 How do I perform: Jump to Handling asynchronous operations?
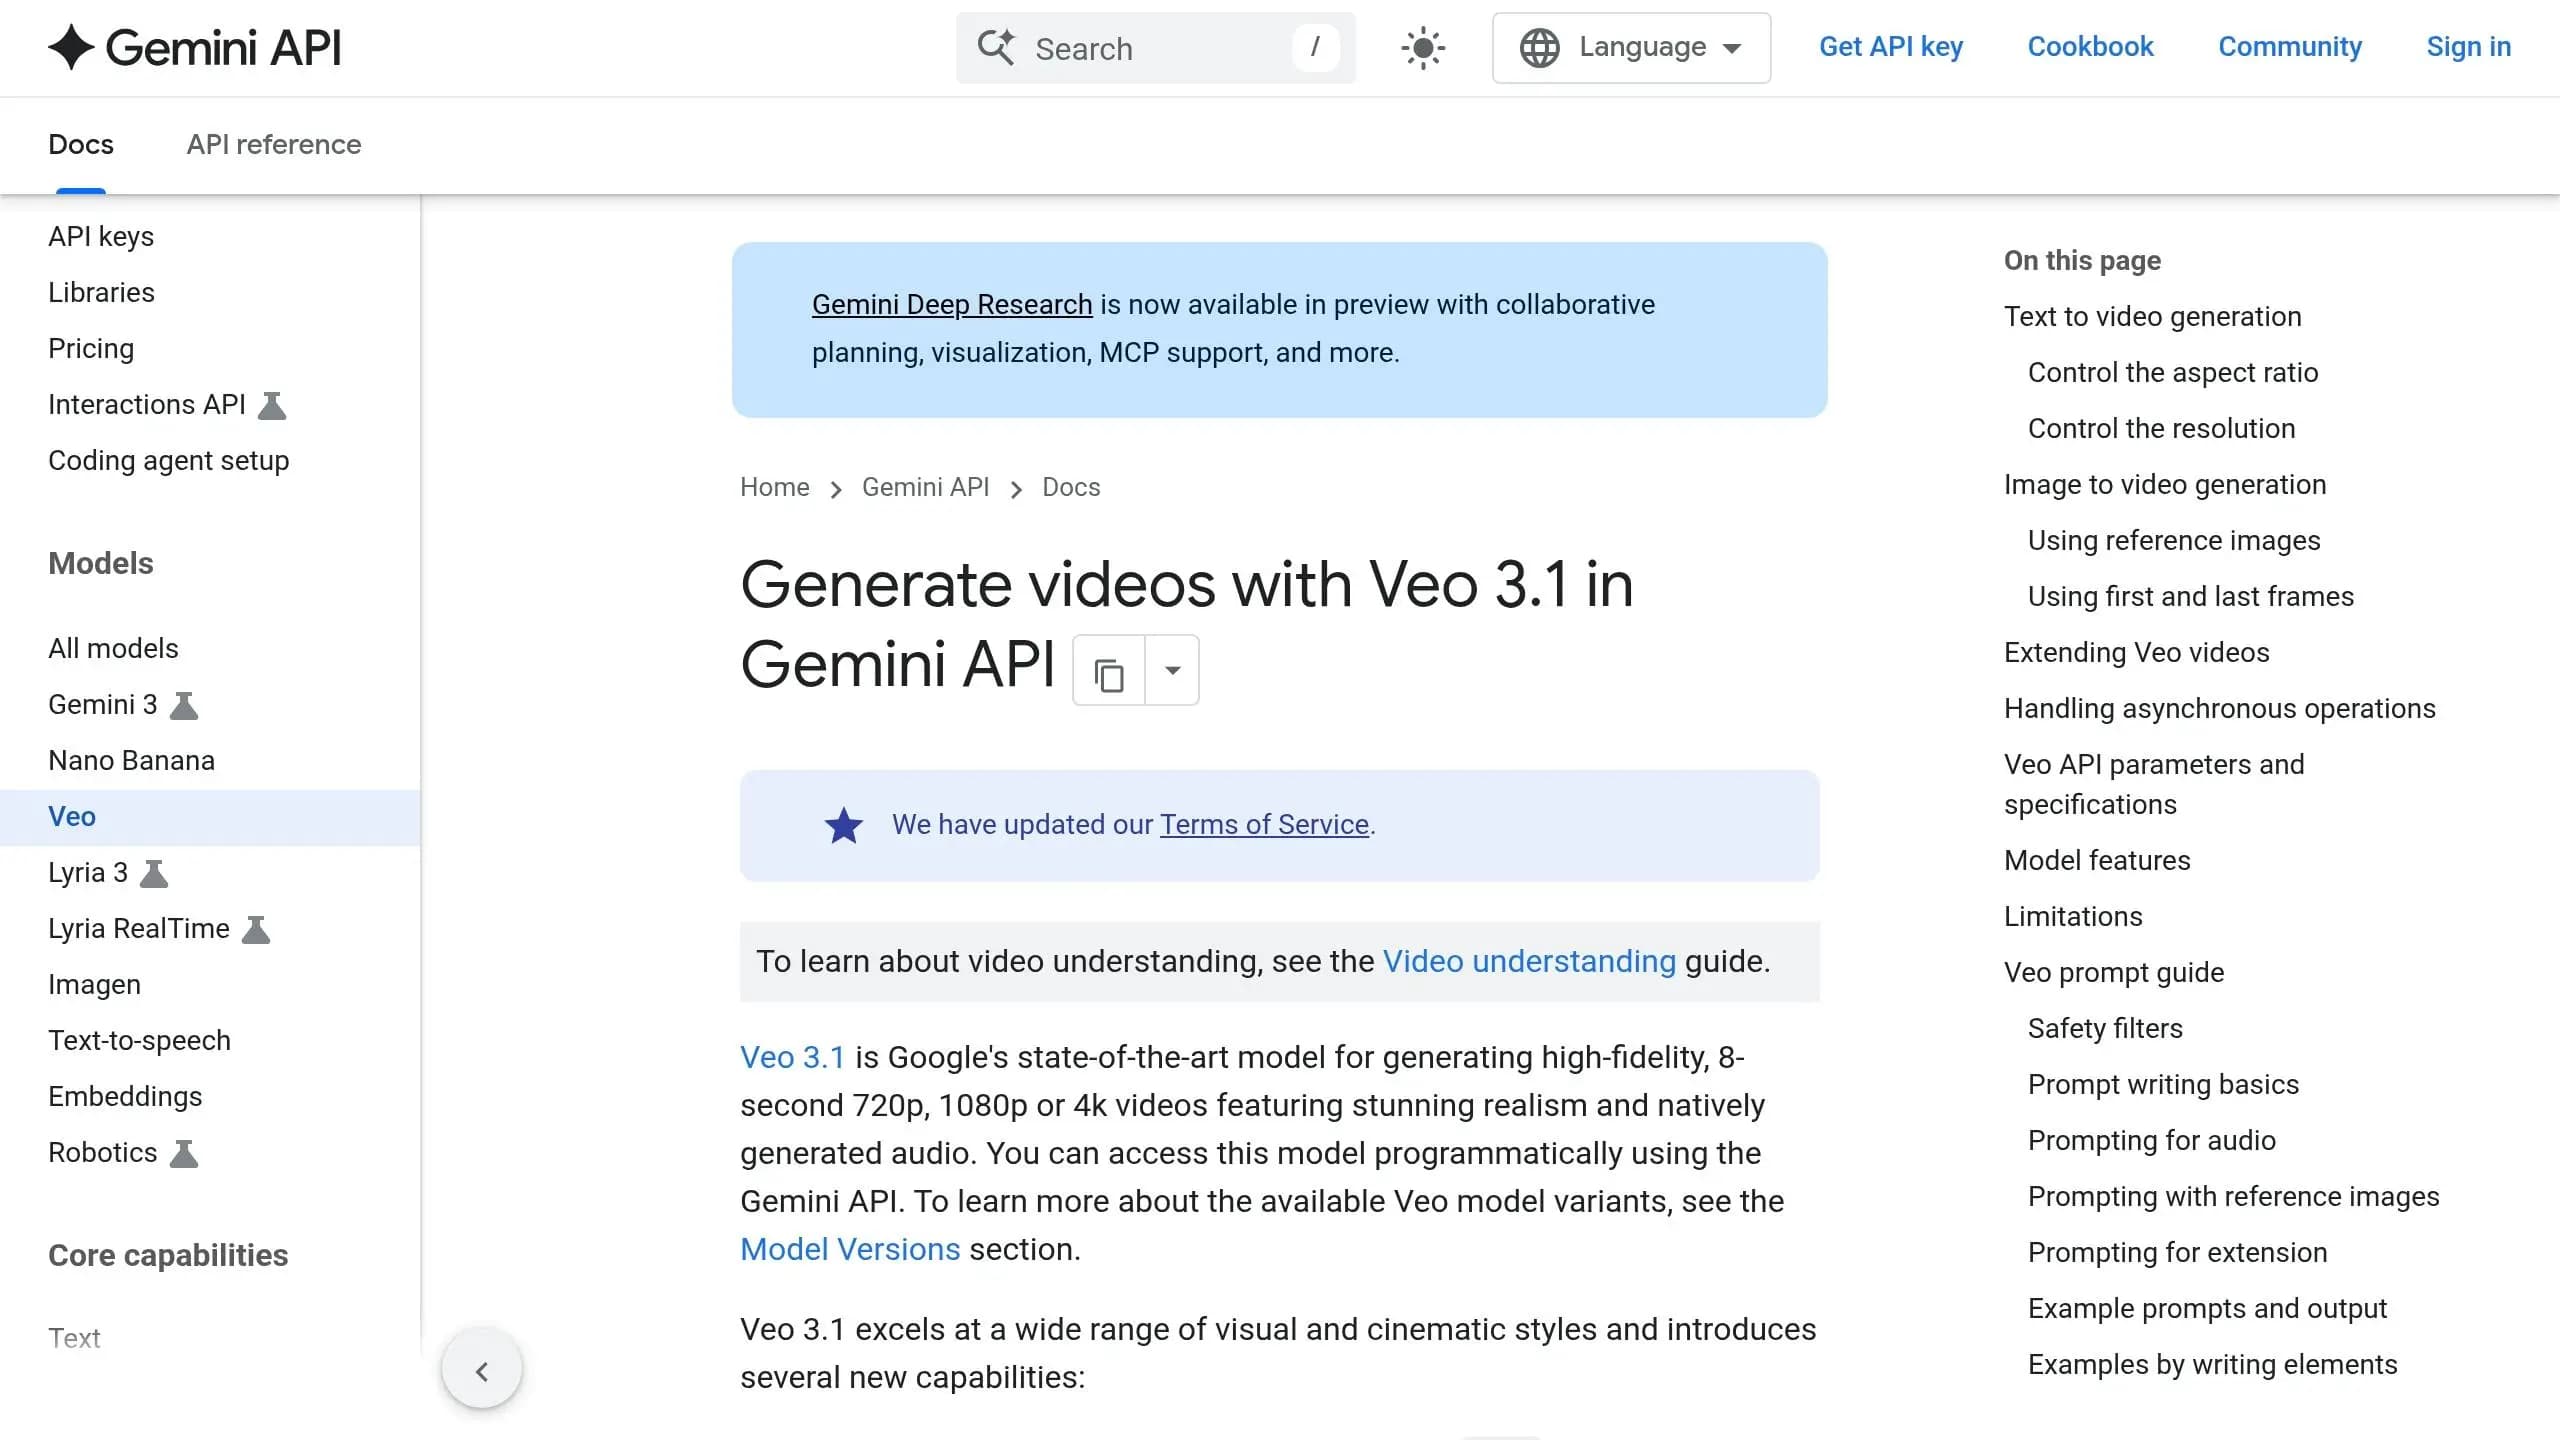(x=2220, y=709)
